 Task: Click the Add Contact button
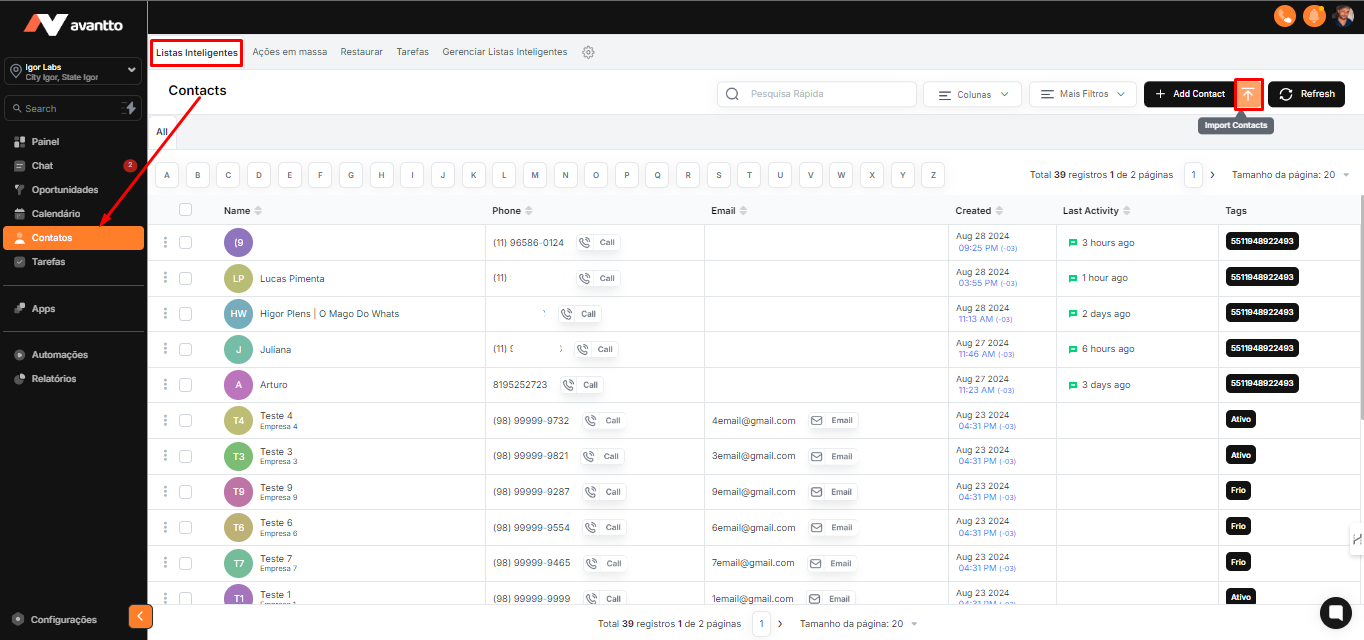click(x=1189, y=94)
